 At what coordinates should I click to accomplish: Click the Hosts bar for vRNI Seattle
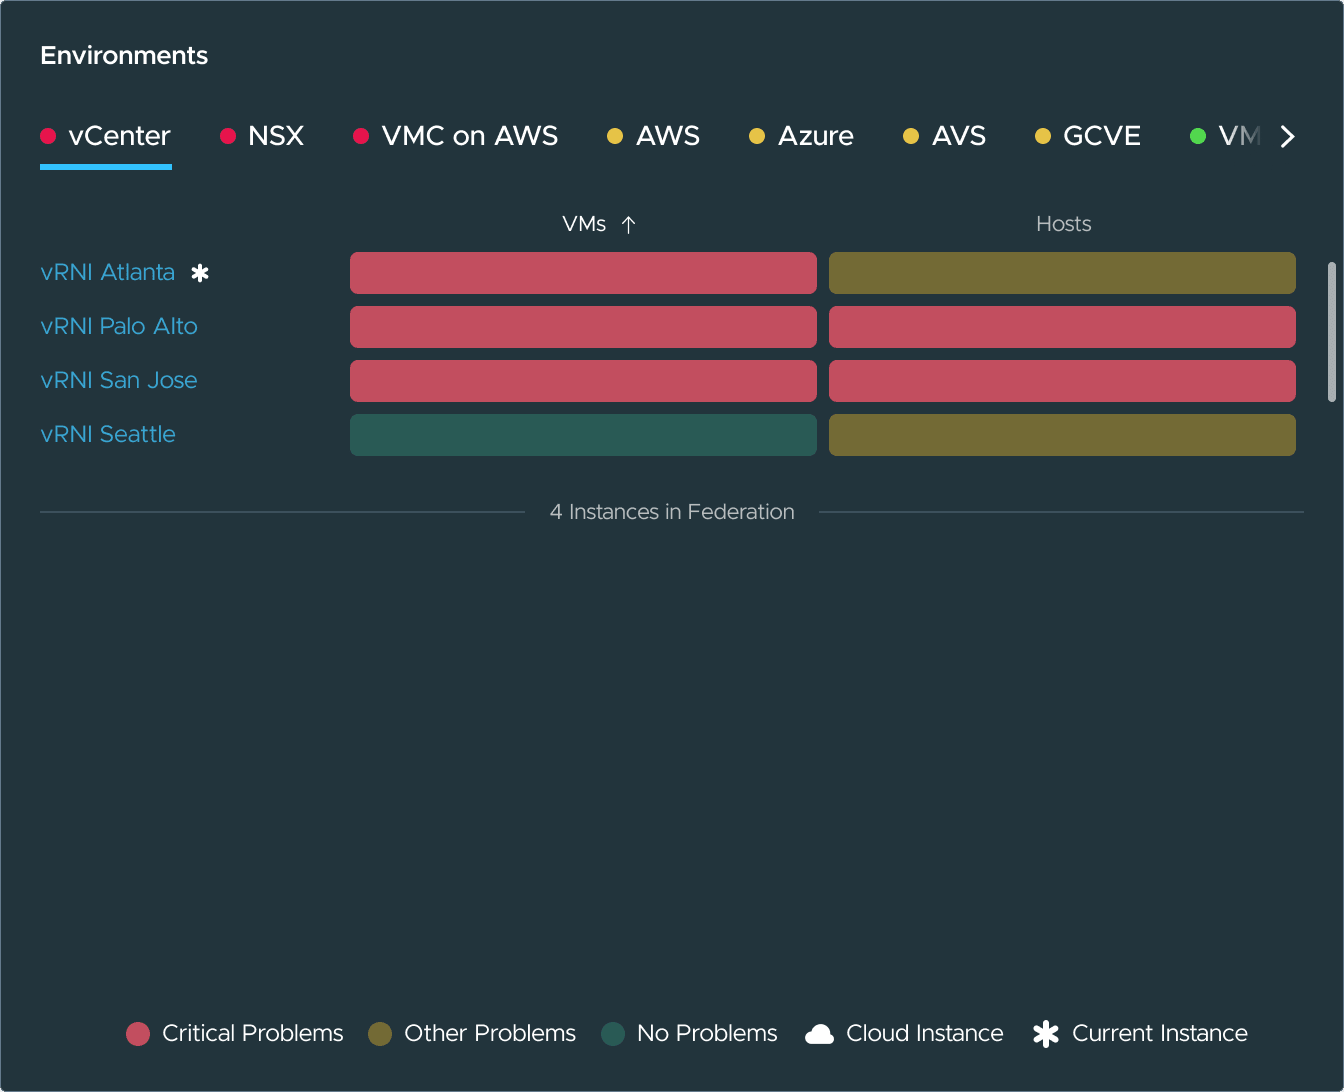1062,435
